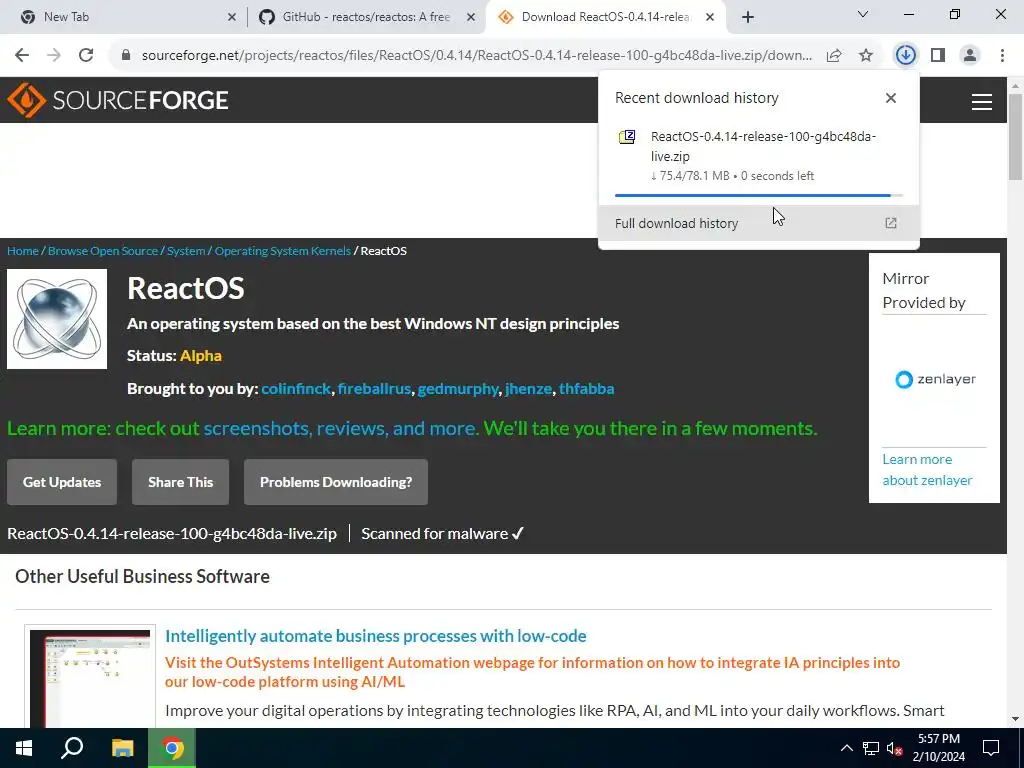Reload the SourceForge download page
The image size is (1024, 768).
click(86, 56)
